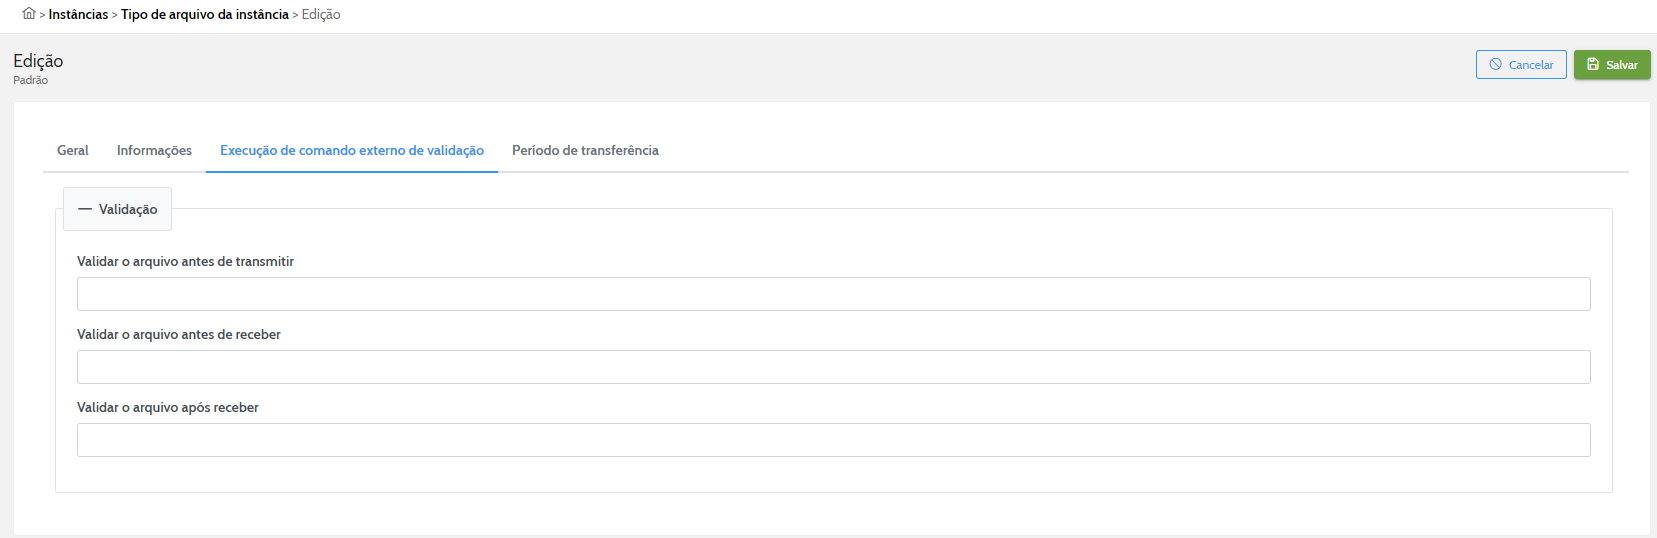Click the circle-slash icon on Cancelar
The height and width of the screenshot is (538, 1657).
tap(1496, 64)
